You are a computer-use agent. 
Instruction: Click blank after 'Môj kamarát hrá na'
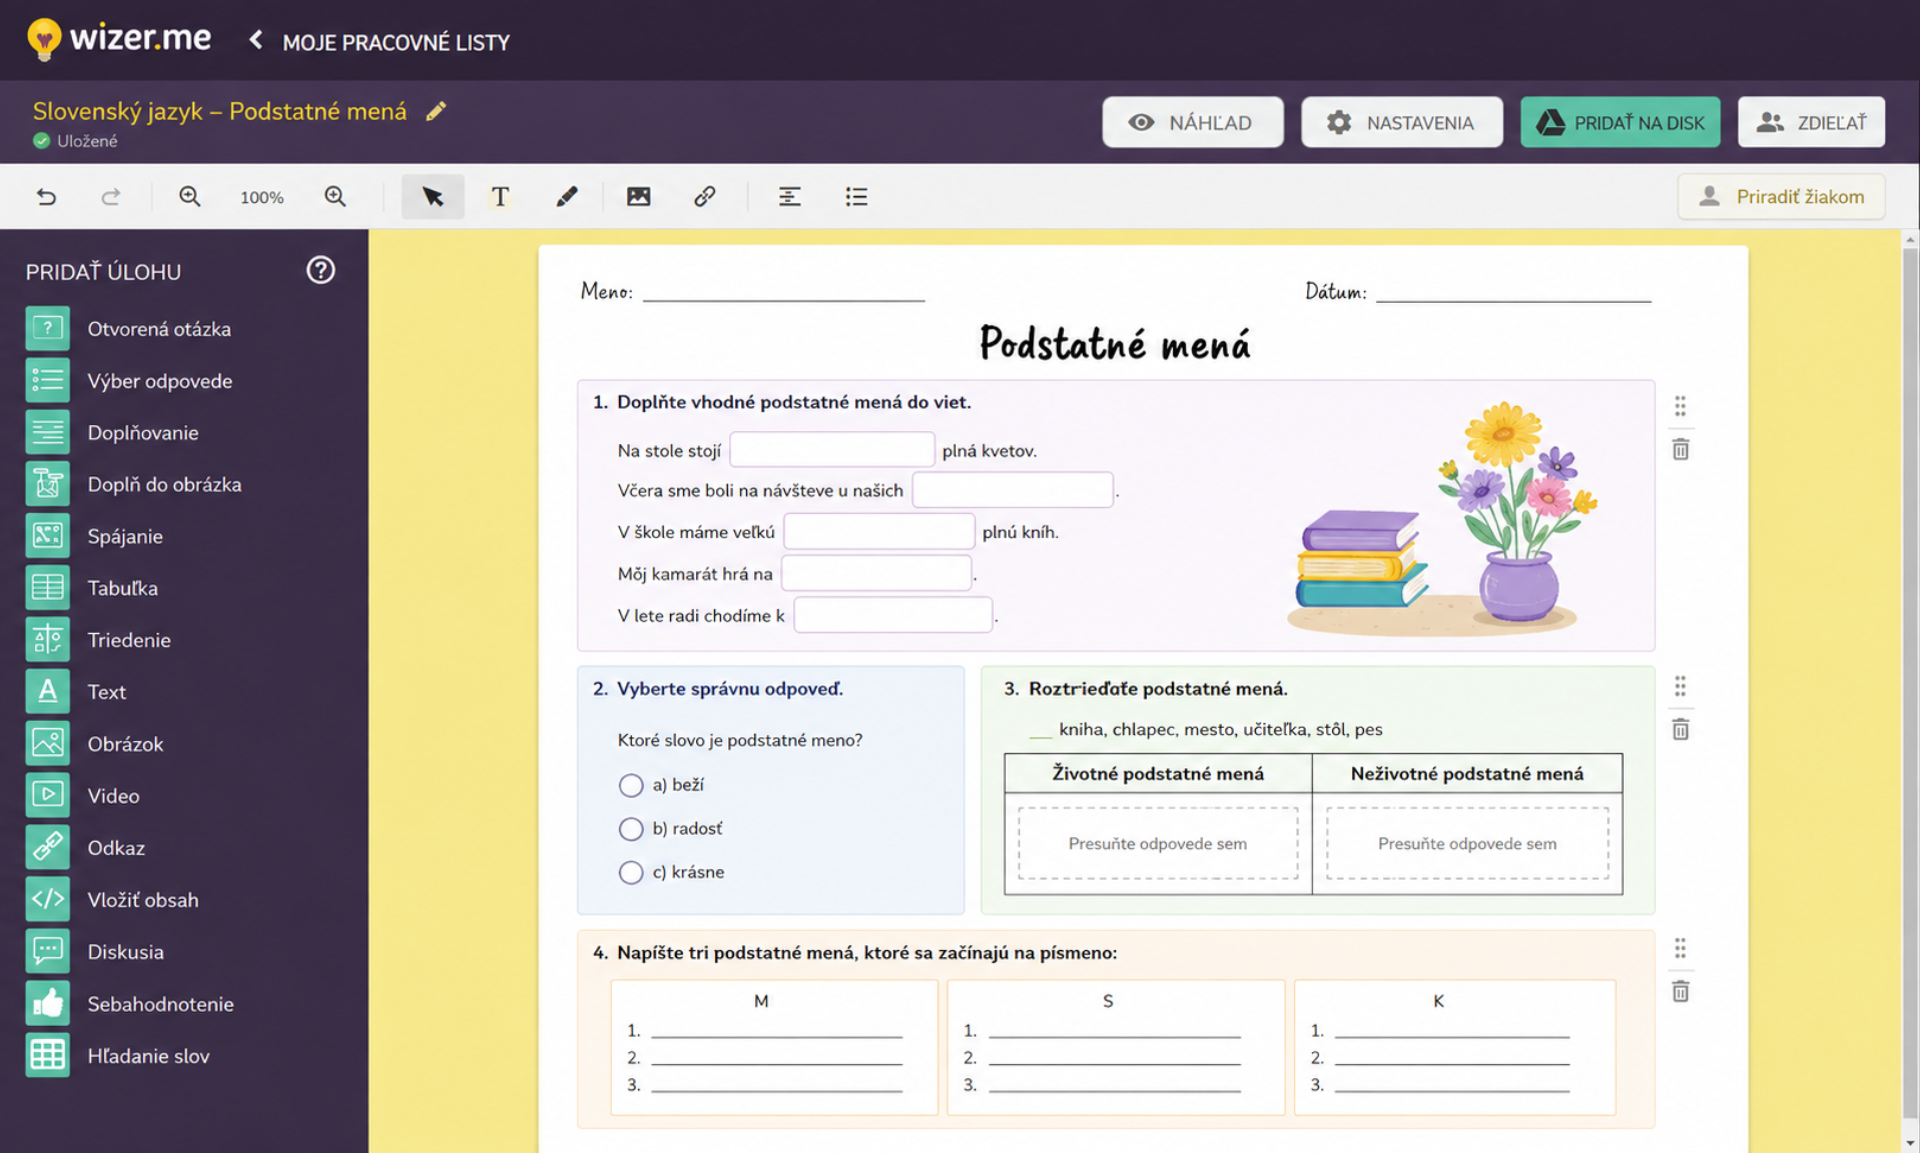coord(876,575)
